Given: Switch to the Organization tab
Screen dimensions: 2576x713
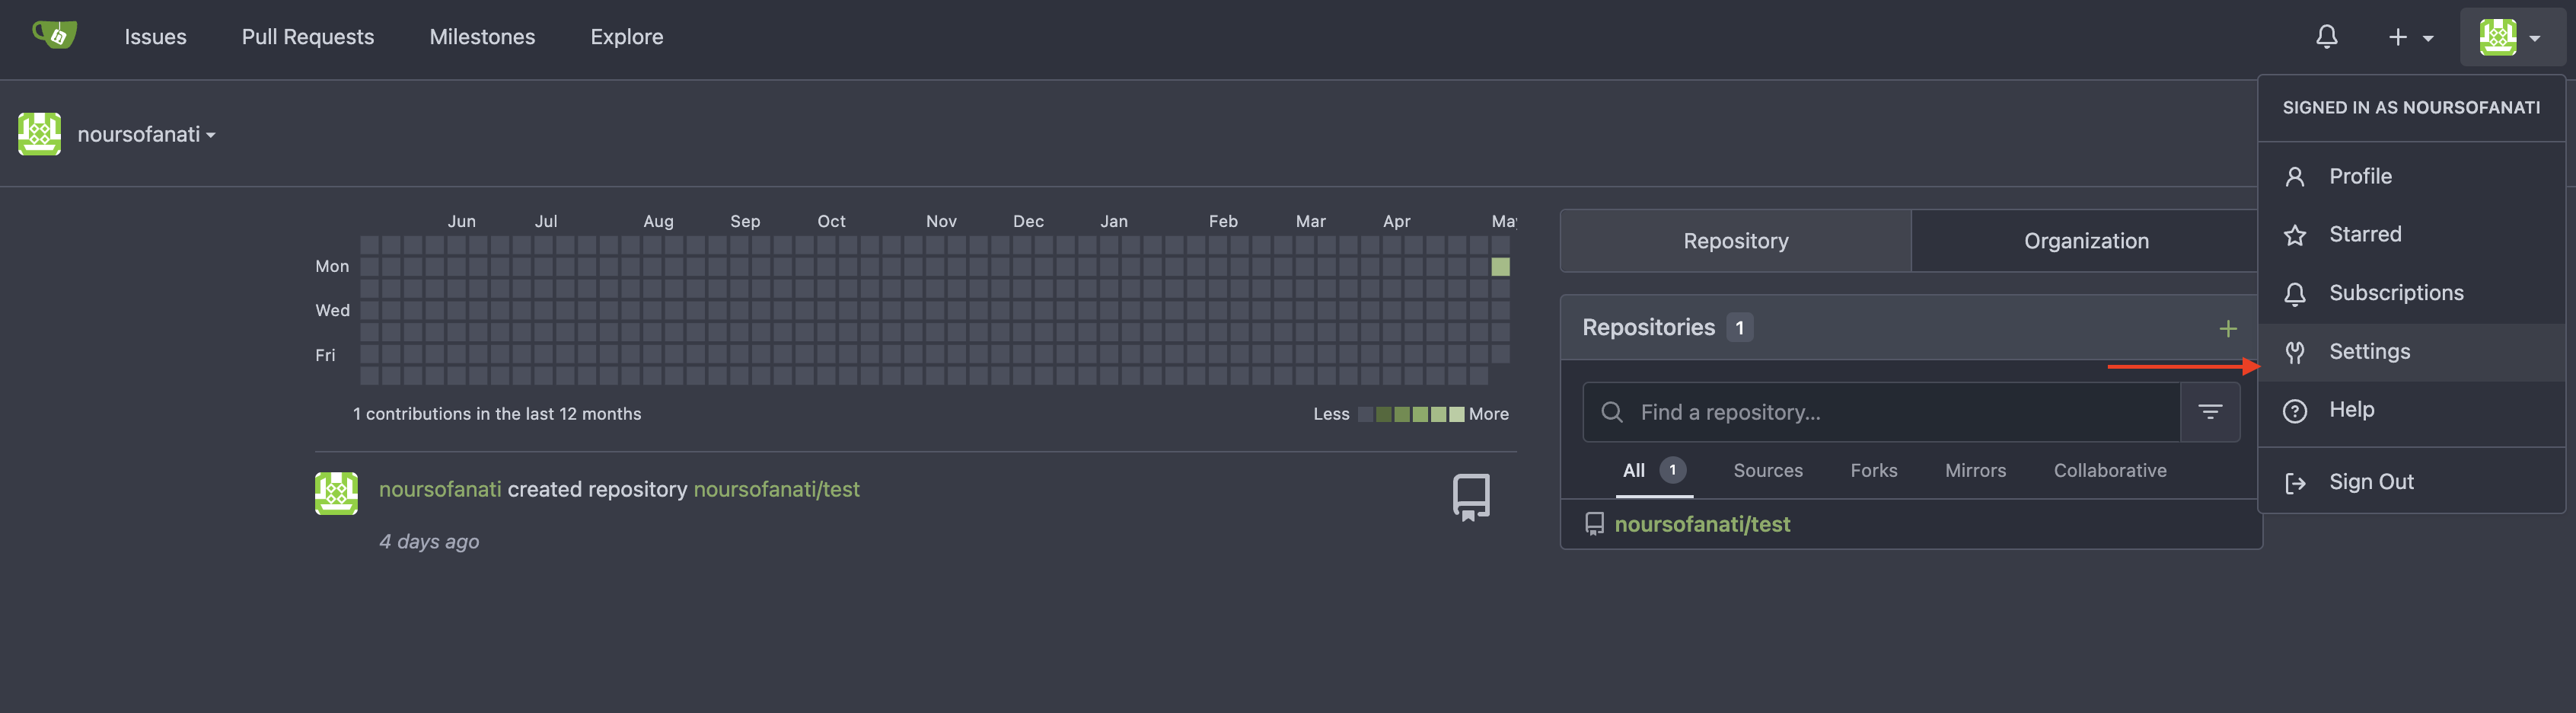Looking at the screenshot, I should 2086,240.
